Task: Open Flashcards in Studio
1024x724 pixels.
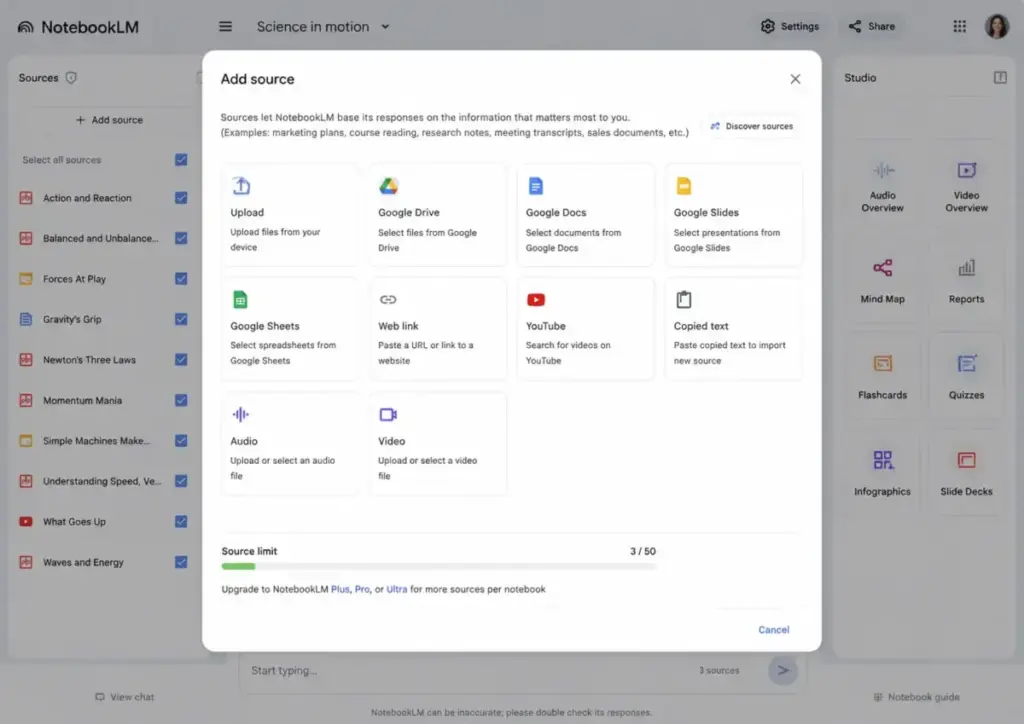Action: [x=882, y=378]
